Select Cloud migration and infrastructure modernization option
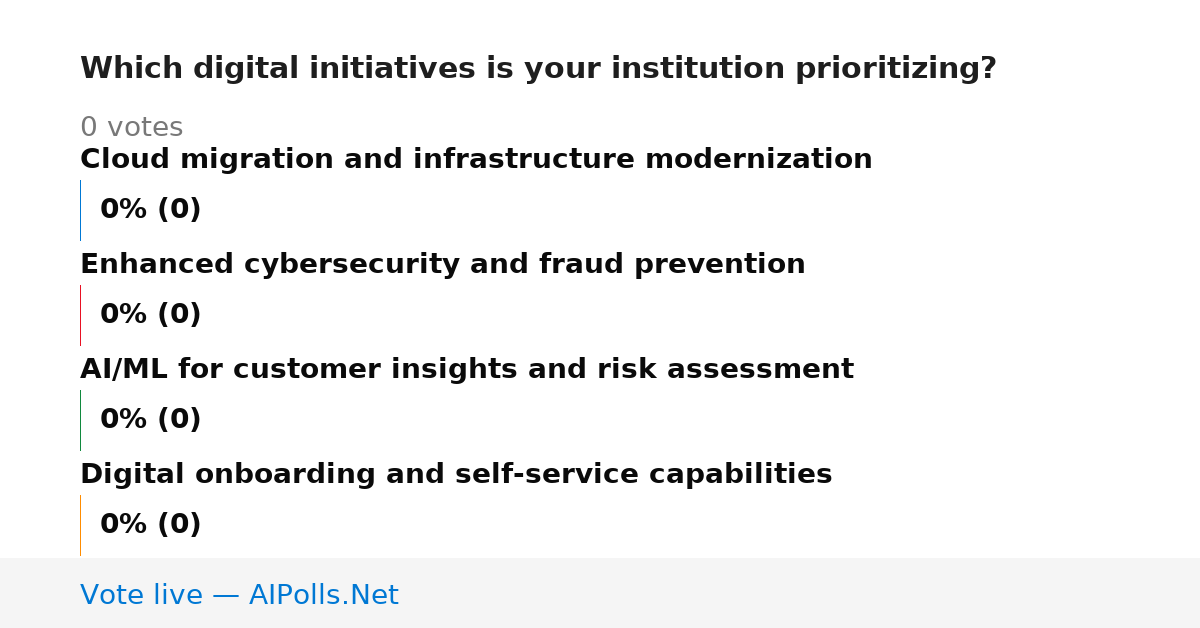The width and height of the screenshot is (1200, 628). (x=476, y=160)
